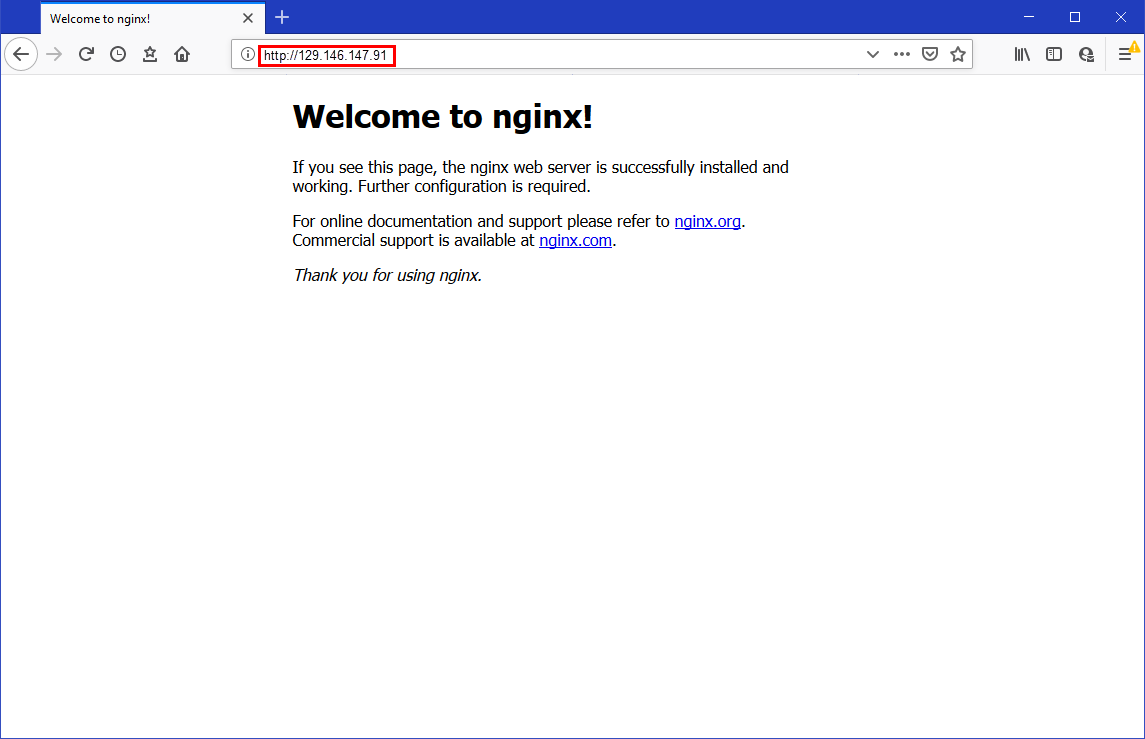1145x739 pixels.
Task: Click the grayed forward arrow control
Action: click(x=53, y=54)
